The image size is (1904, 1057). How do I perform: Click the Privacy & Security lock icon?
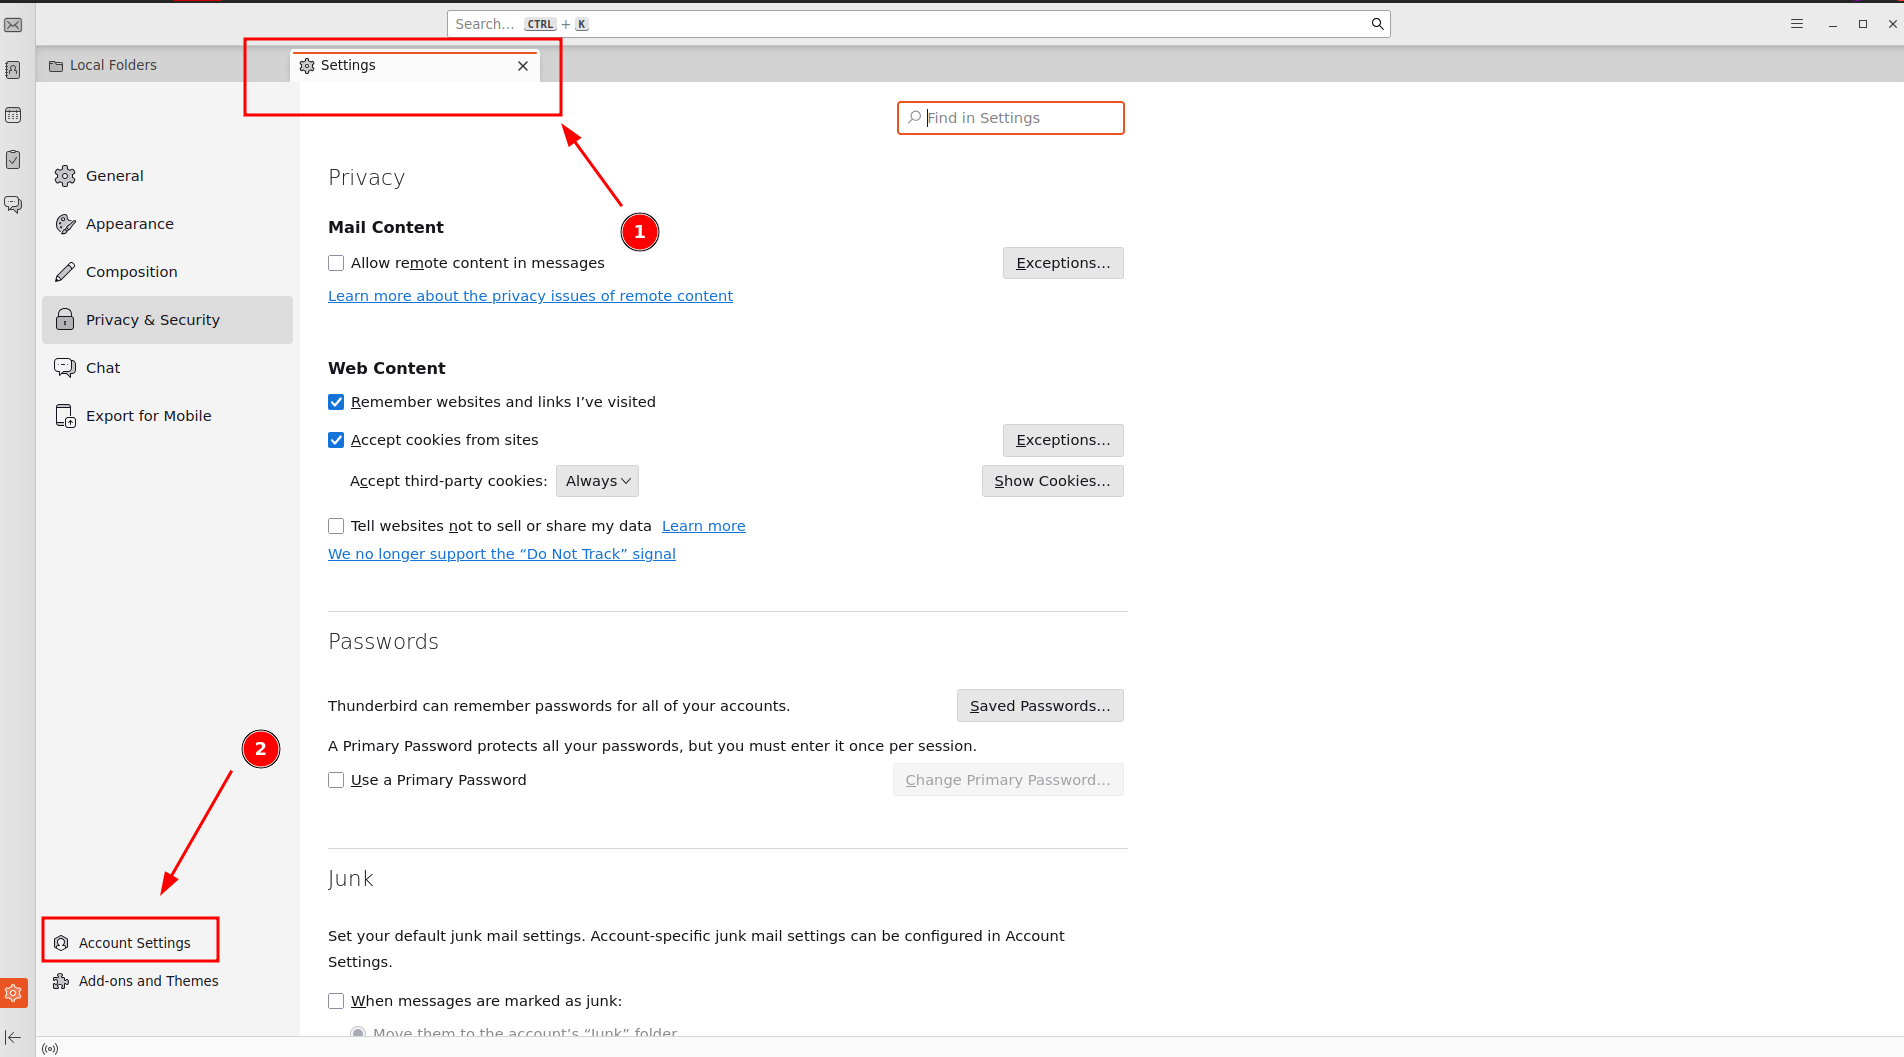click(65, 320)
